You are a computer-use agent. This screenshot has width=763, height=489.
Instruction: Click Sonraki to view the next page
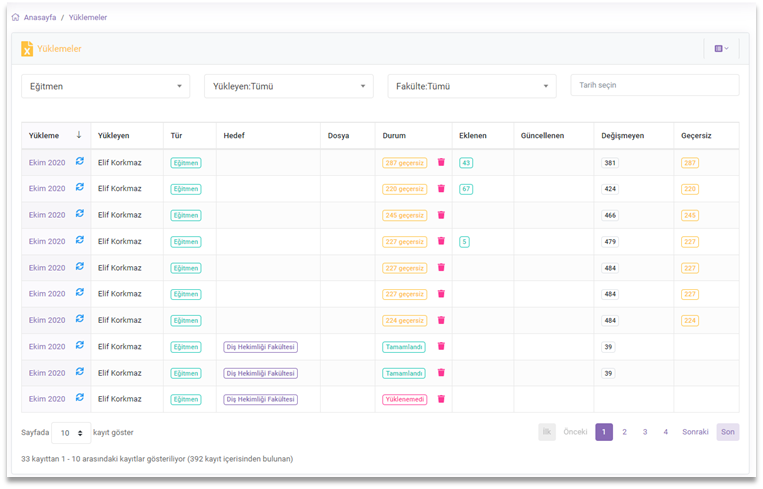[695, 432]
